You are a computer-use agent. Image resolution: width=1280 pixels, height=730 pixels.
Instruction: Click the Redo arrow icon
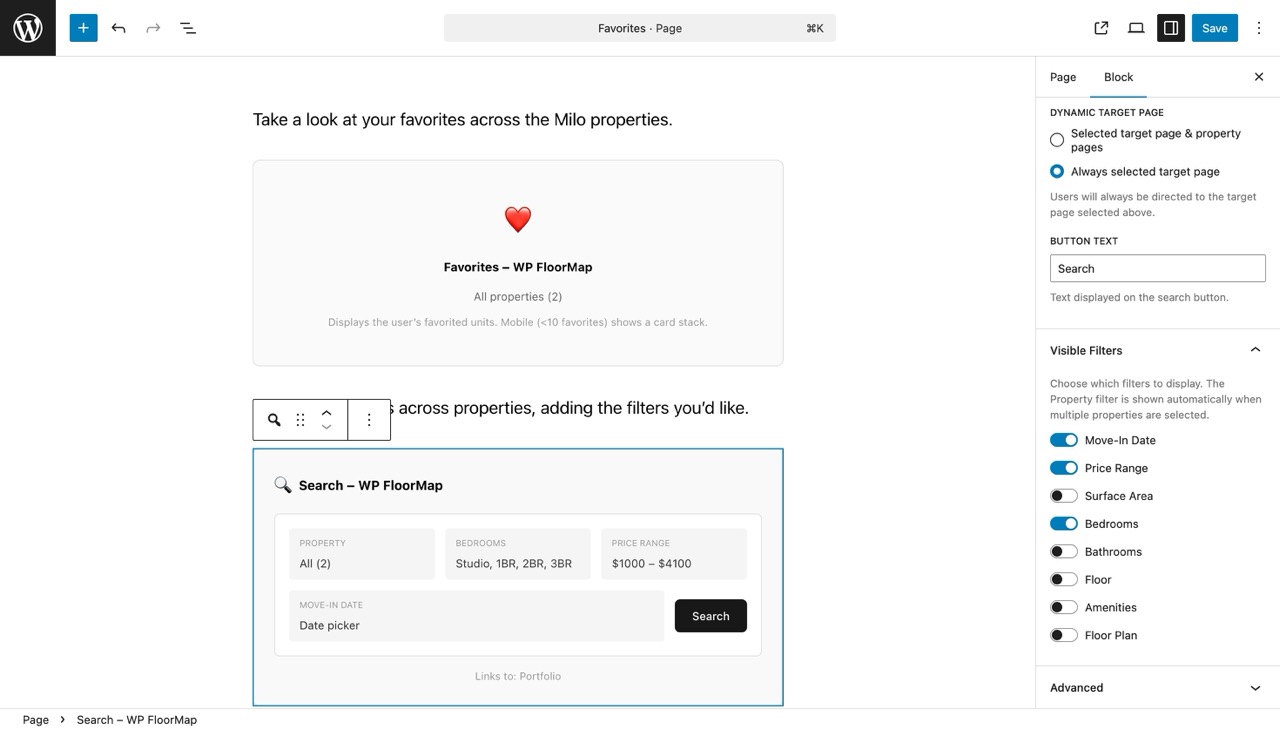tap(152, 27)
